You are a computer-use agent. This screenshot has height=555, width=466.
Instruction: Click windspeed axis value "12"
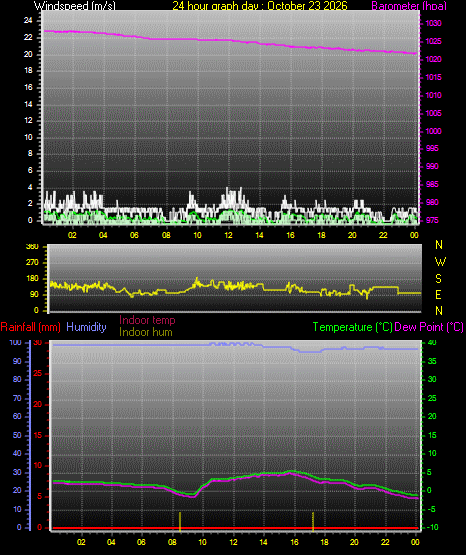point(28,120)
